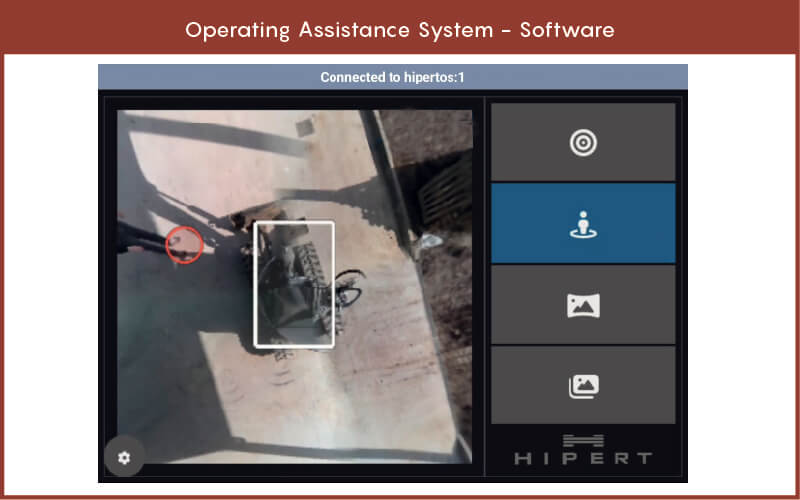Open settings gear on camera view
Screen dimensions: 800x500
click(x=124, y=458)
